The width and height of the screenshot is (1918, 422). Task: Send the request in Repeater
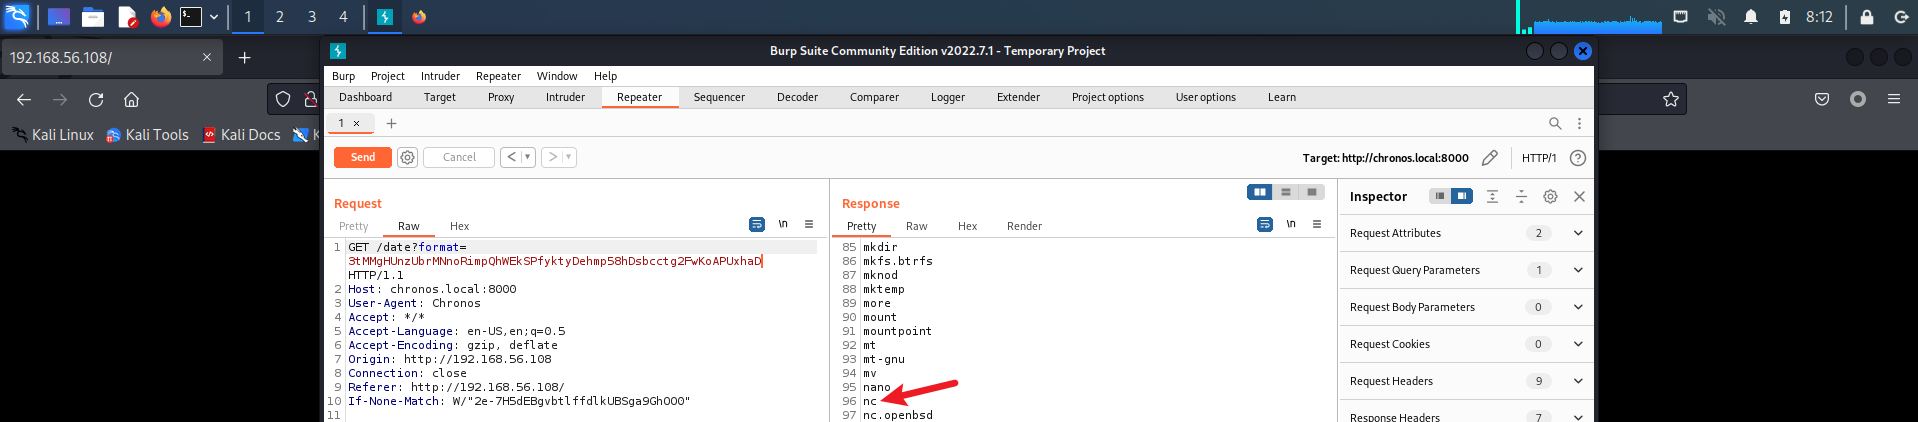[x=363, y=157]
